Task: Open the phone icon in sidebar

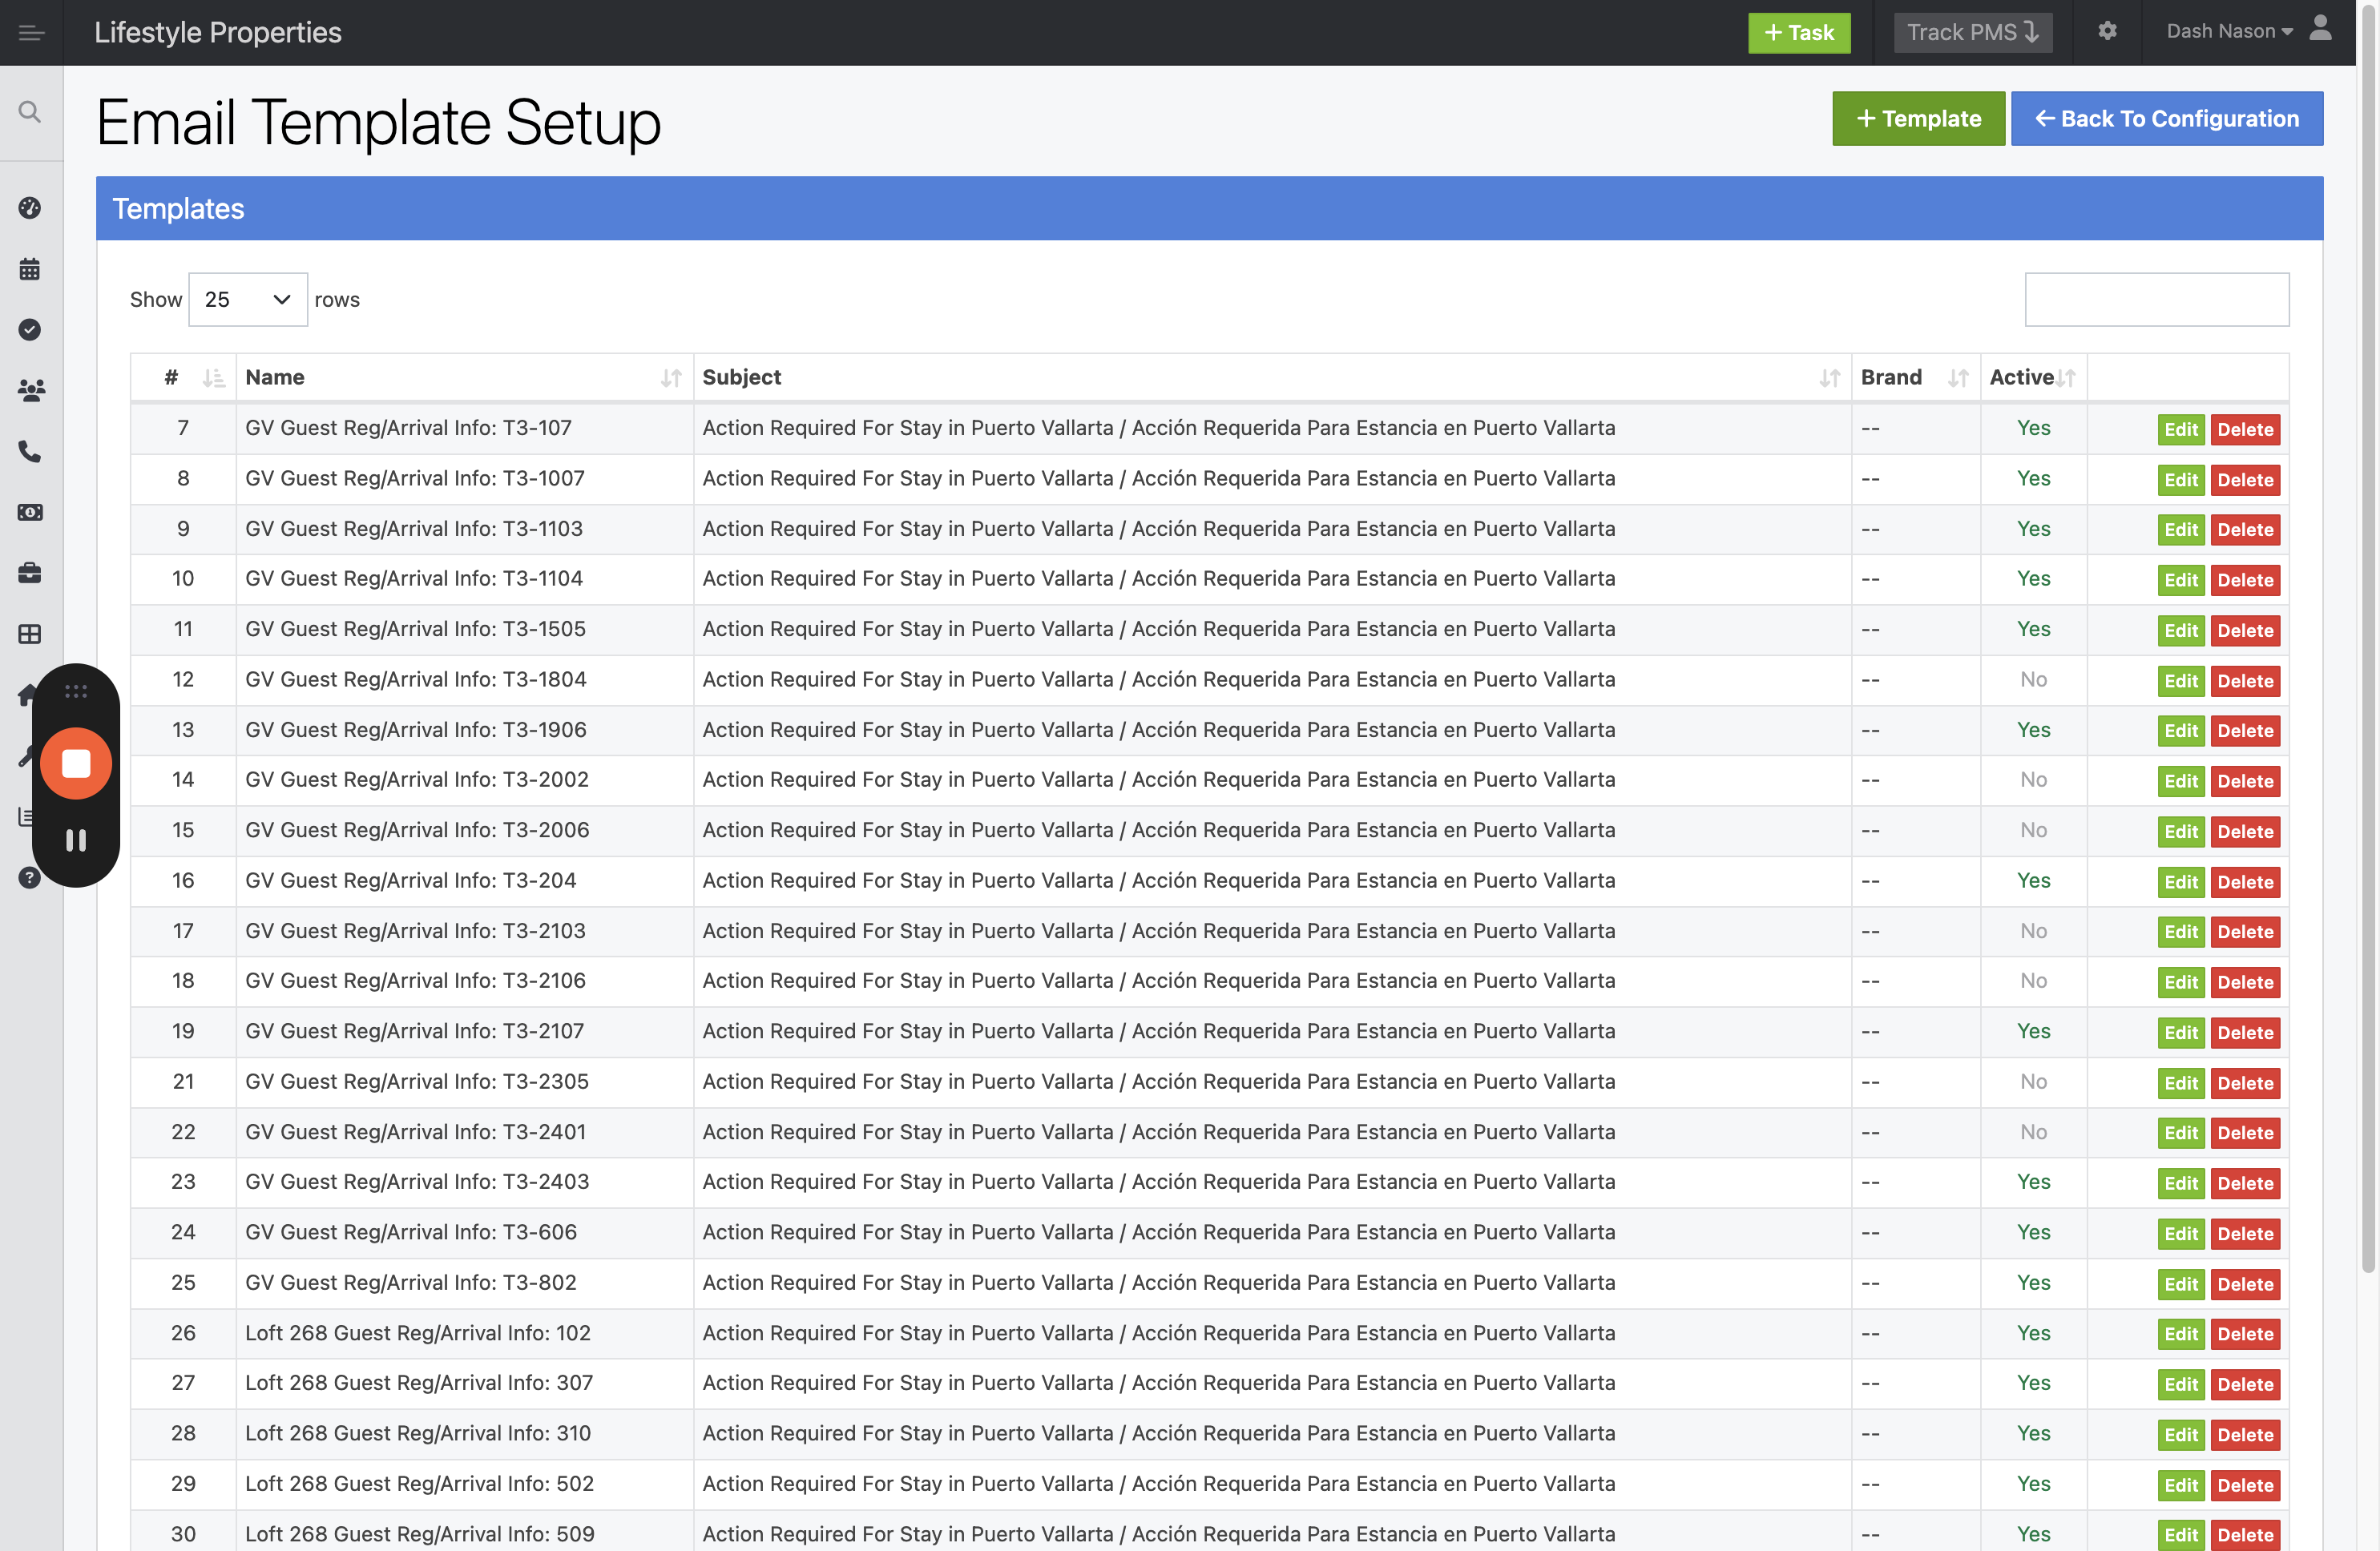Action: (x=30, y=452)
